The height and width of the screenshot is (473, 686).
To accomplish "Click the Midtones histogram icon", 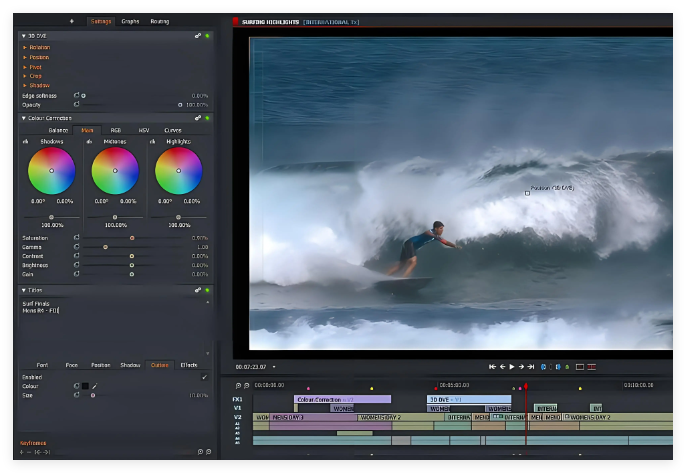I will 89,141.
